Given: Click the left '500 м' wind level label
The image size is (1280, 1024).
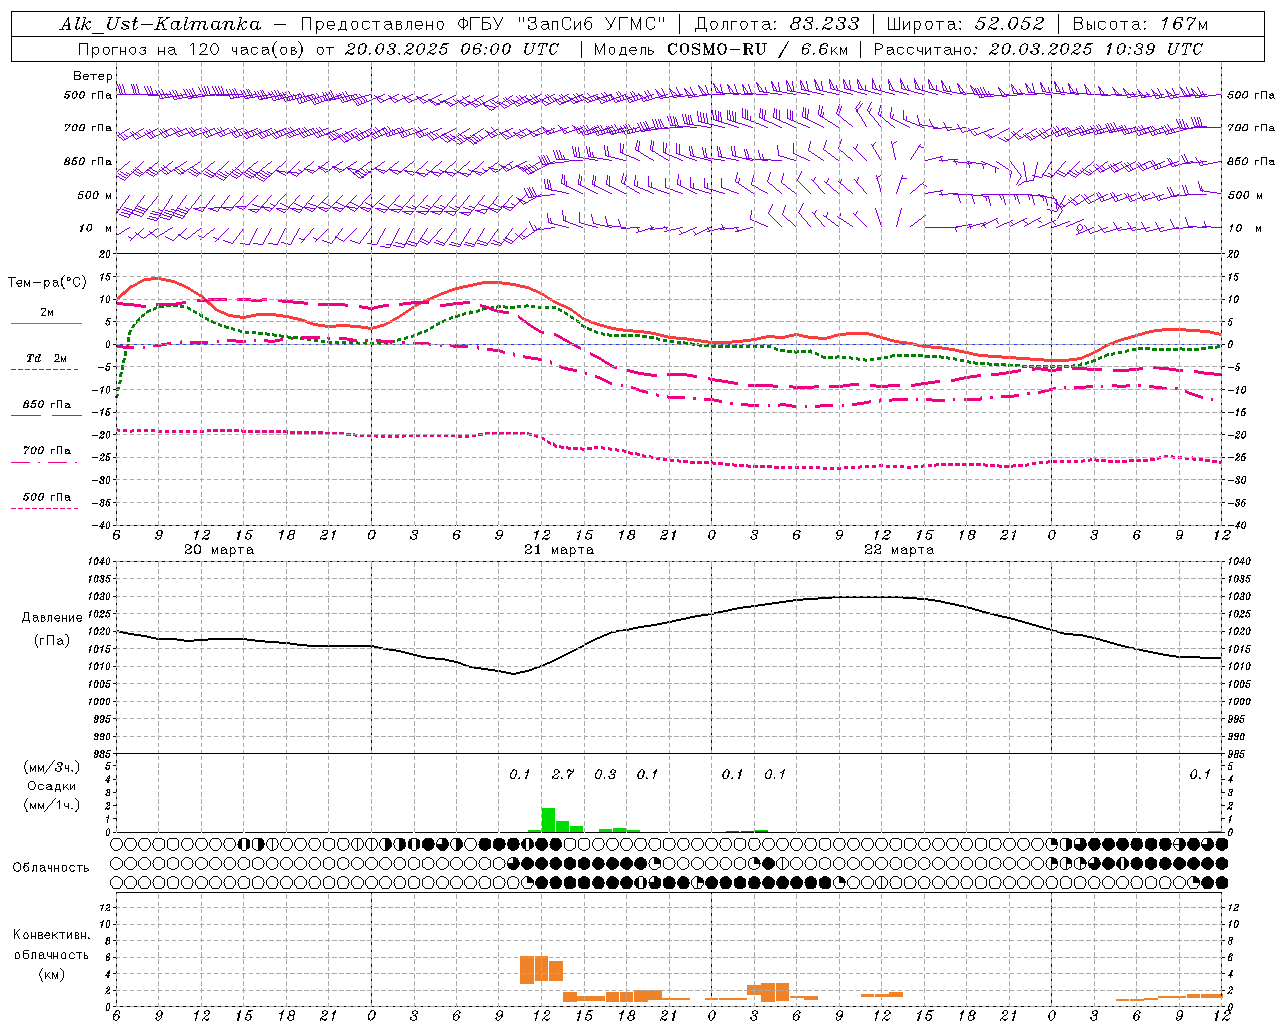Looking at the screenshot, I should [x=94, y=195].
